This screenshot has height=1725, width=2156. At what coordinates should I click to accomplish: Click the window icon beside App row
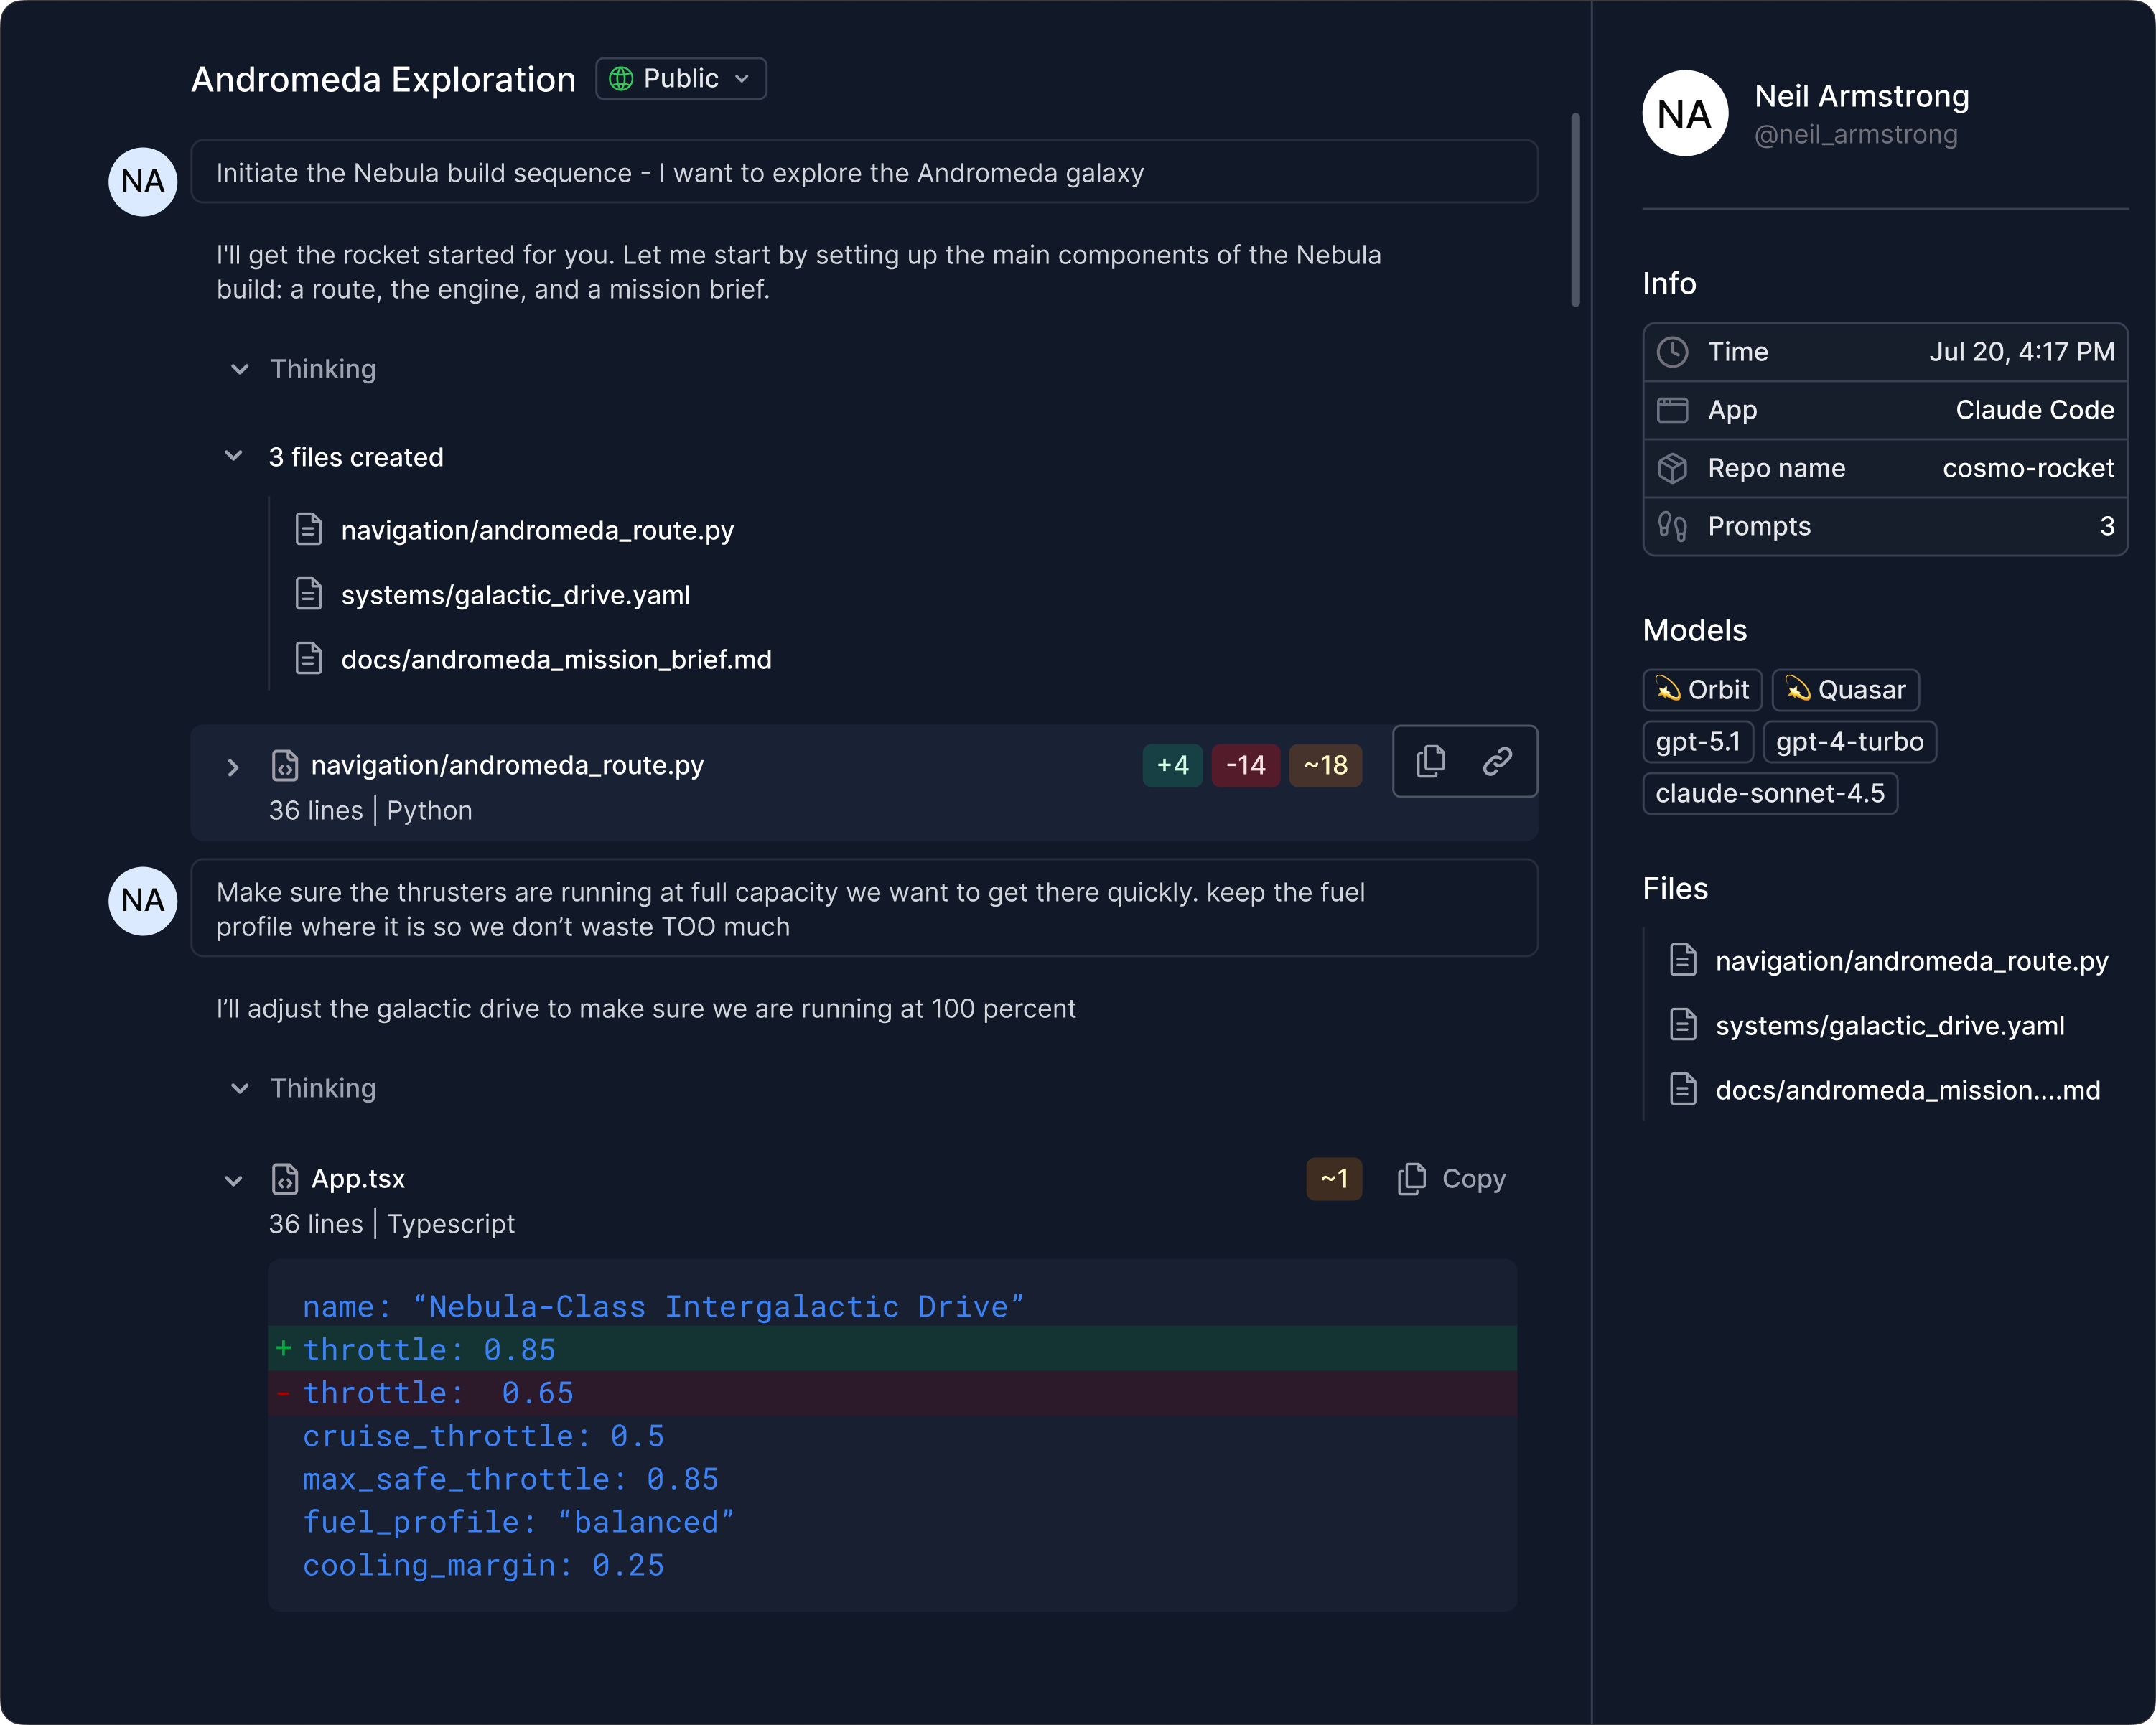[1672, 410]
